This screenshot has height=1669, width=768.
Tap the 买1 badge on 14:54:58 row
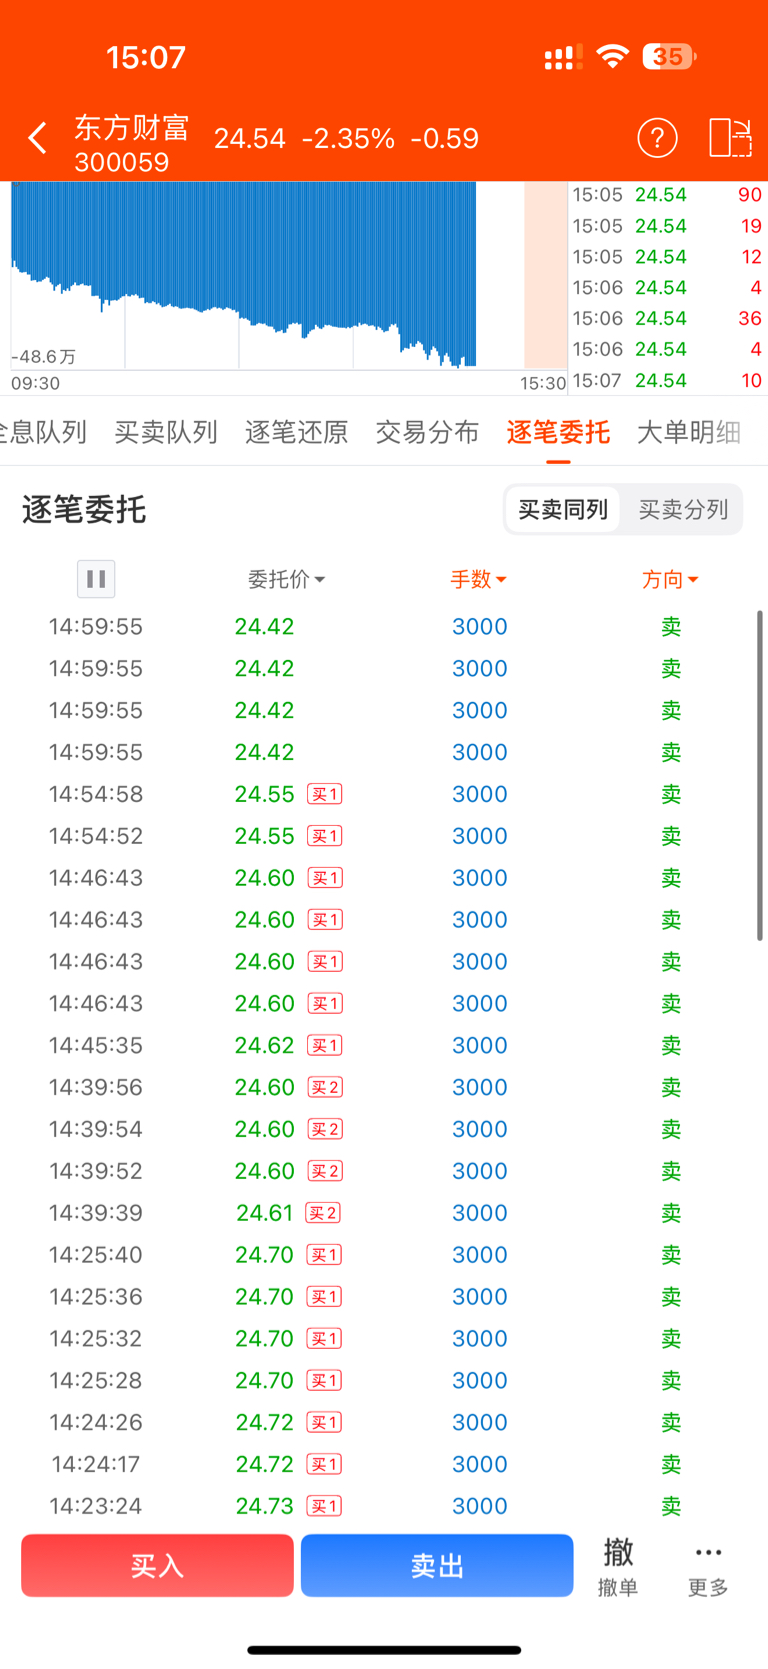[x=325, y=794]
